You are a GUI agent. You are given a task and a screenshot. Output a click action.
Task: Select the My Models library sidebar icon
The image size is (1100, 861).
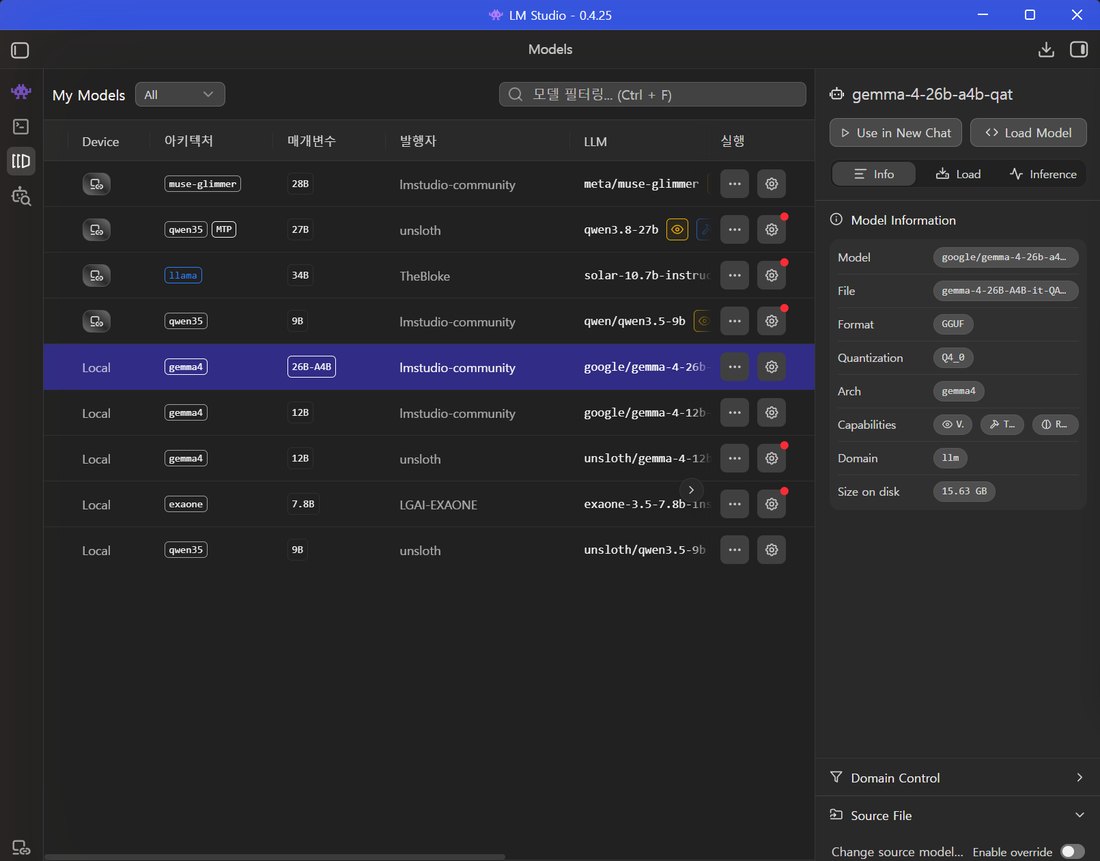pos(21,161)
